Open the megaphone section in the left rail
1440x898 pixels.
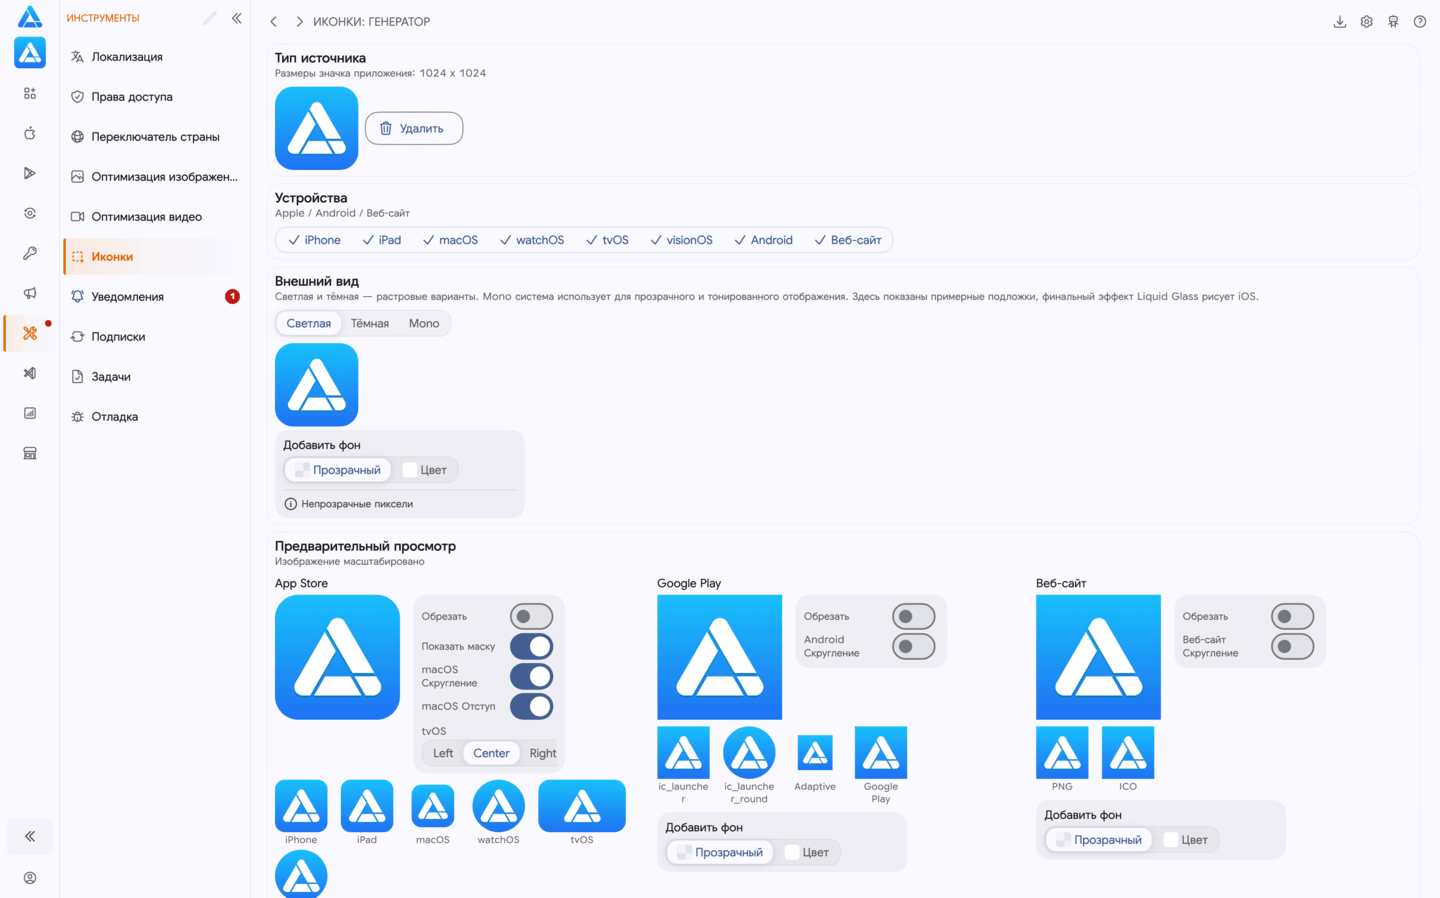[x=30, y=293]
